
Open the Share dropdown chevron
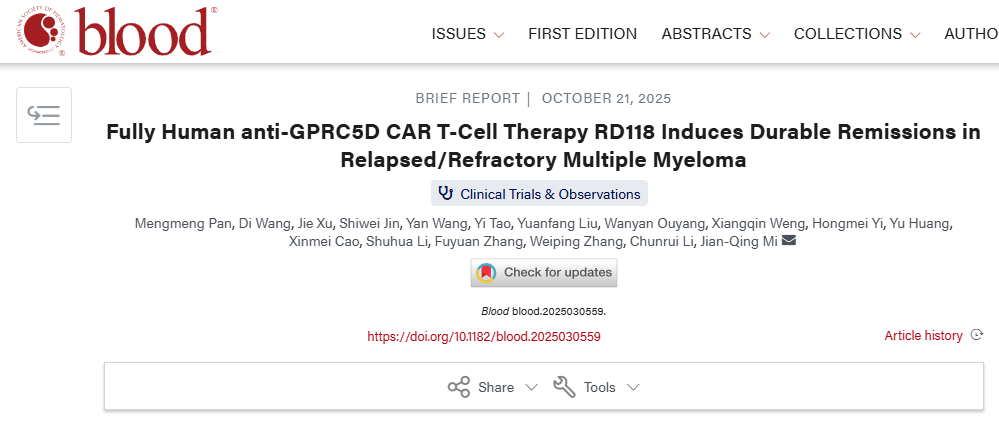[x=531, y=387]
